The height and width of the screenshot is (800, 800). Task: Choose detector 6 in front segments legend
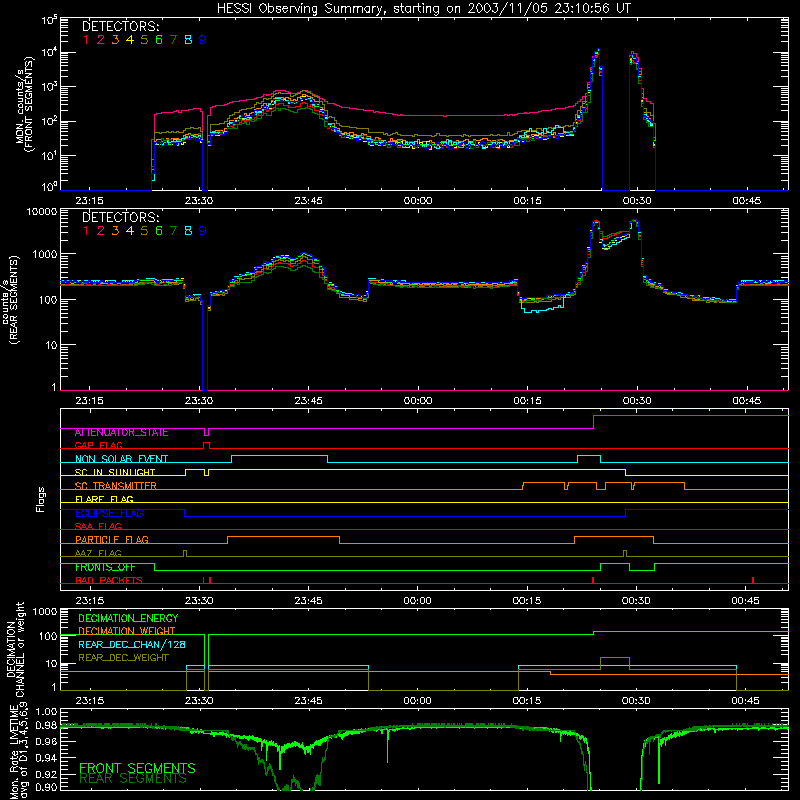159,40
